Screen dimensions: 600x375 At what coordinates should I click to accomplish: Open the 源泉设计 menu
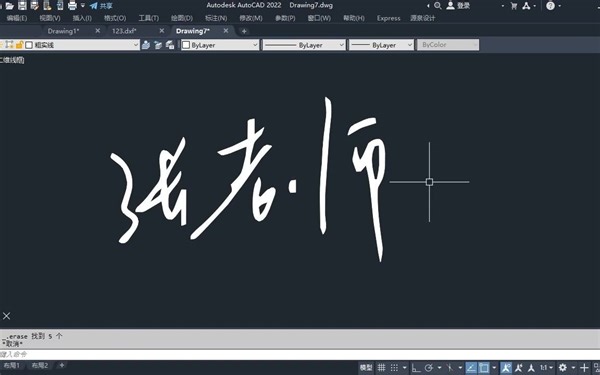point(423,18)
